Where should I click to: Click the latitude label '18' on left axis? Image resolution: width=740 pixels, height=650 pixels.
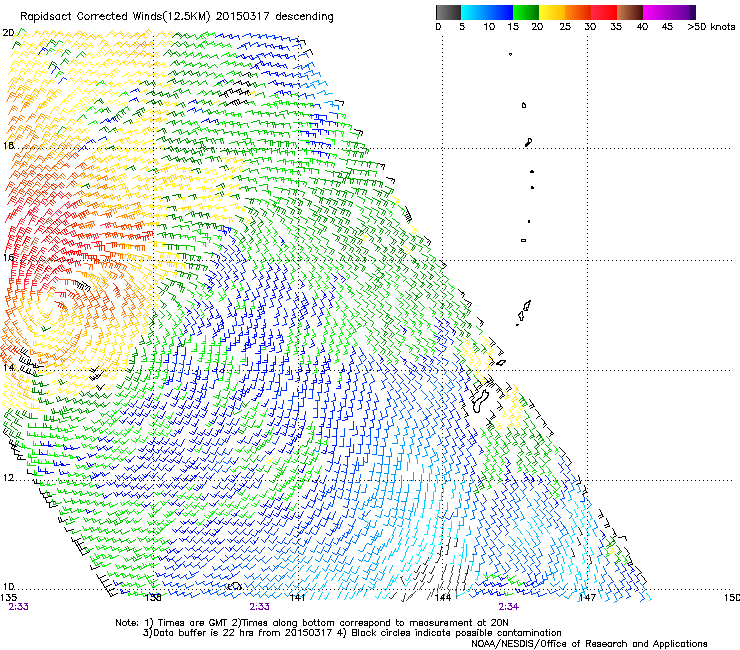click(x=8, y=145)
